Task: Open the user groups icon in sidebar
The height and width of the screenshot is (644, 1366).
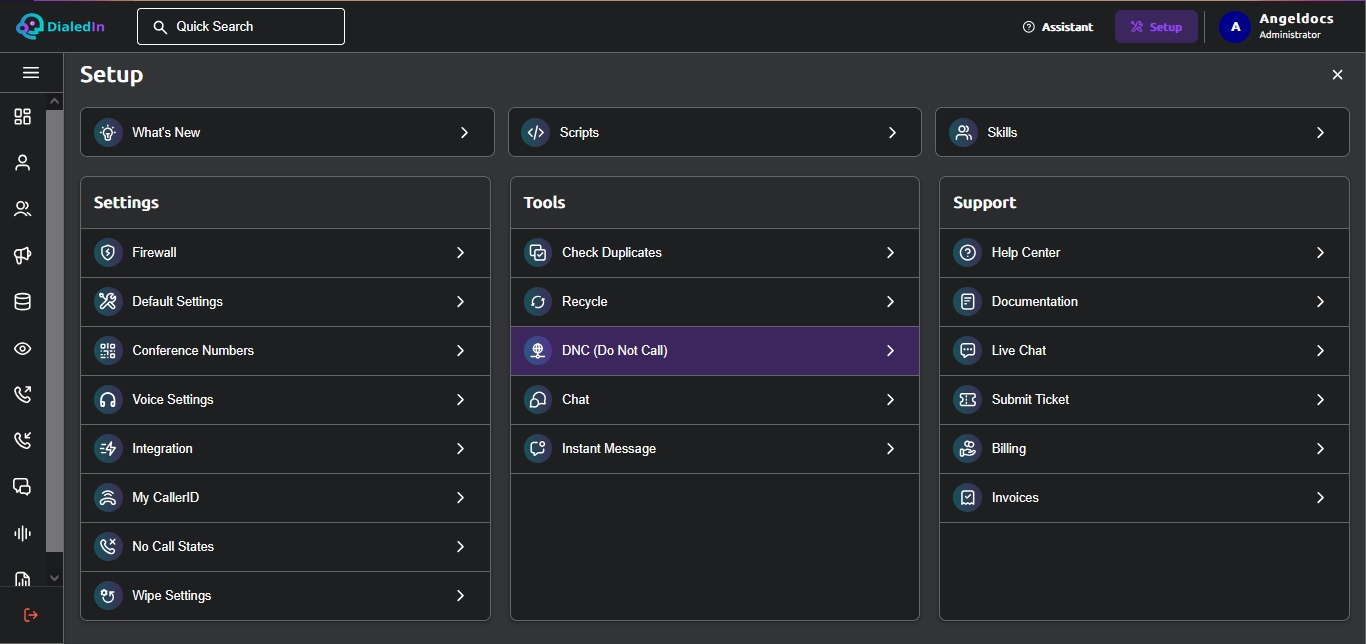Action: (22, 209)
